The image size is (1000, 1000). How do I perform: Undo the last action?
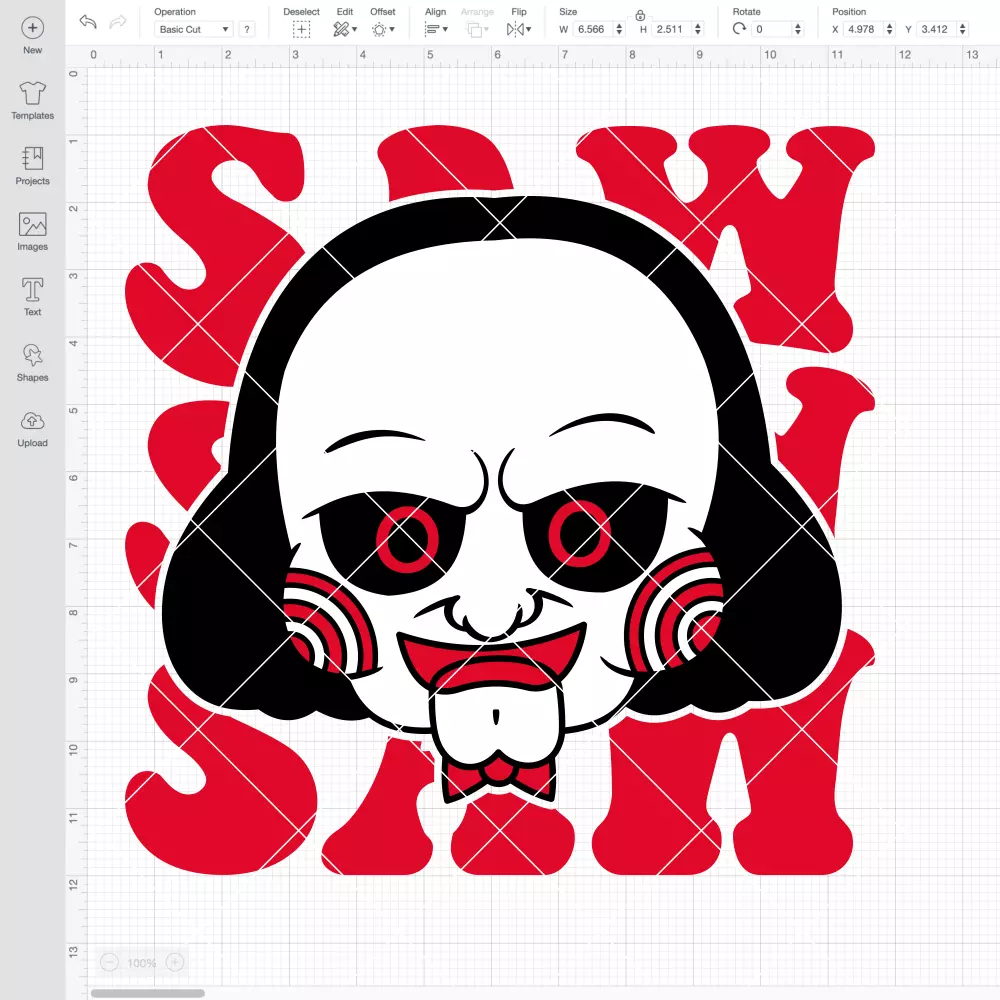click(x=88, y=22)
